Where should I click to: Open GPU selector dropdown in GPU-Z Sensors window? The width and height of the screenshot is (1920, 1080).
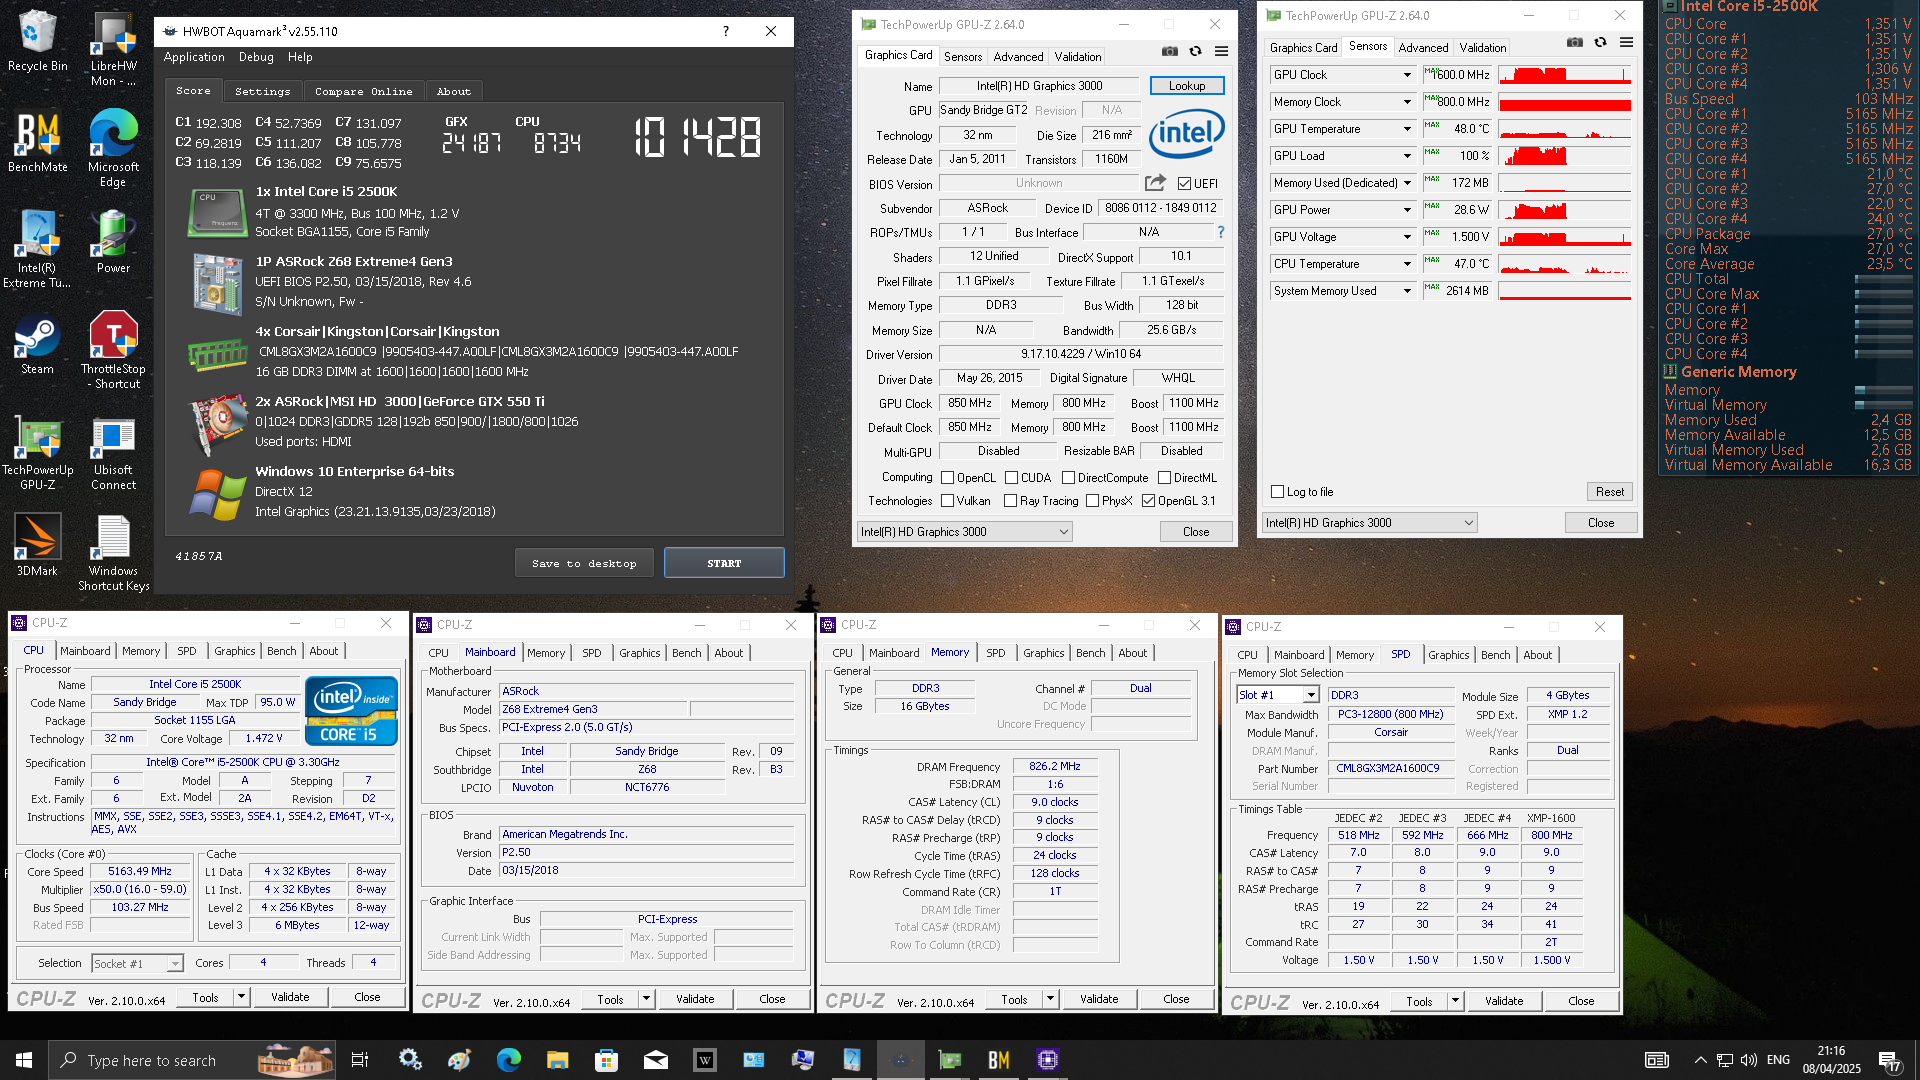(x=1370, y=523)
